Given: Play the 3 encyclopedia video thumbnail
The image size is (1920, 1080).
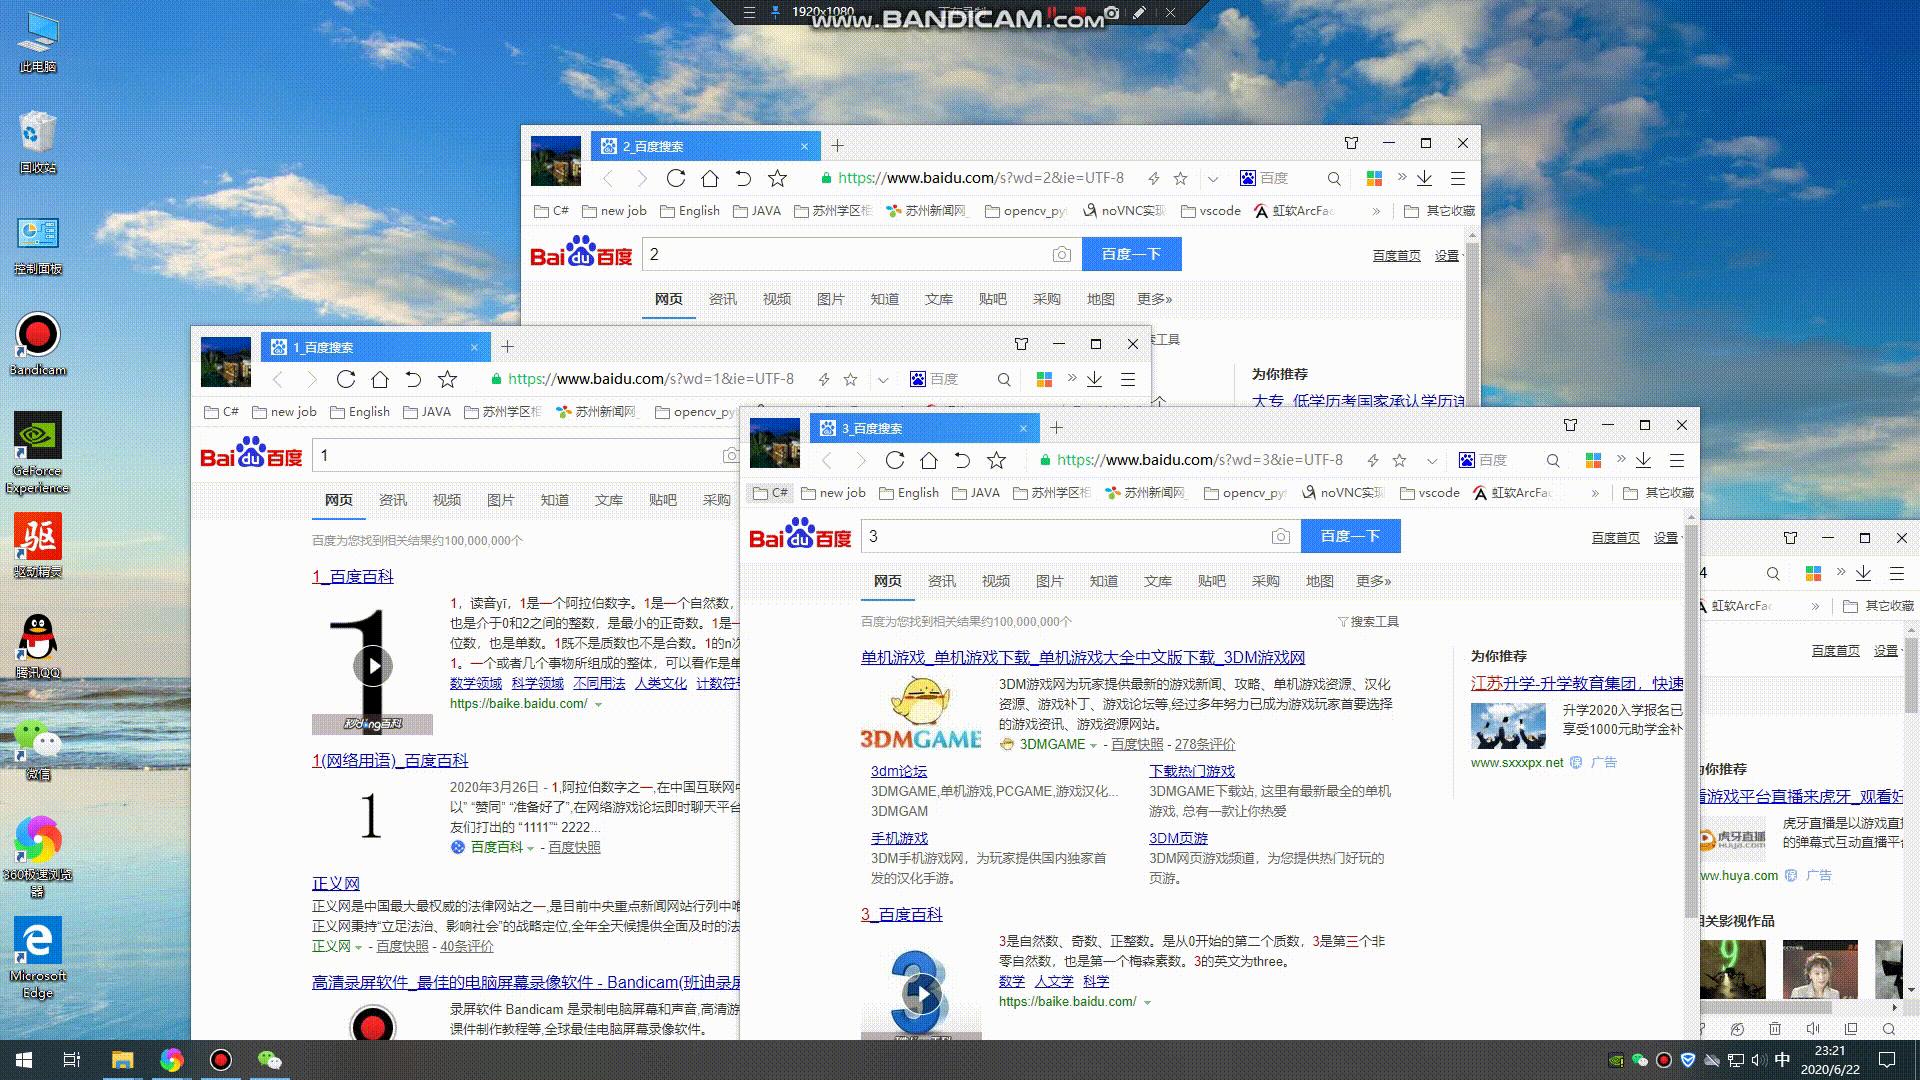Looking at the screenshot, I should coord(921,994).
